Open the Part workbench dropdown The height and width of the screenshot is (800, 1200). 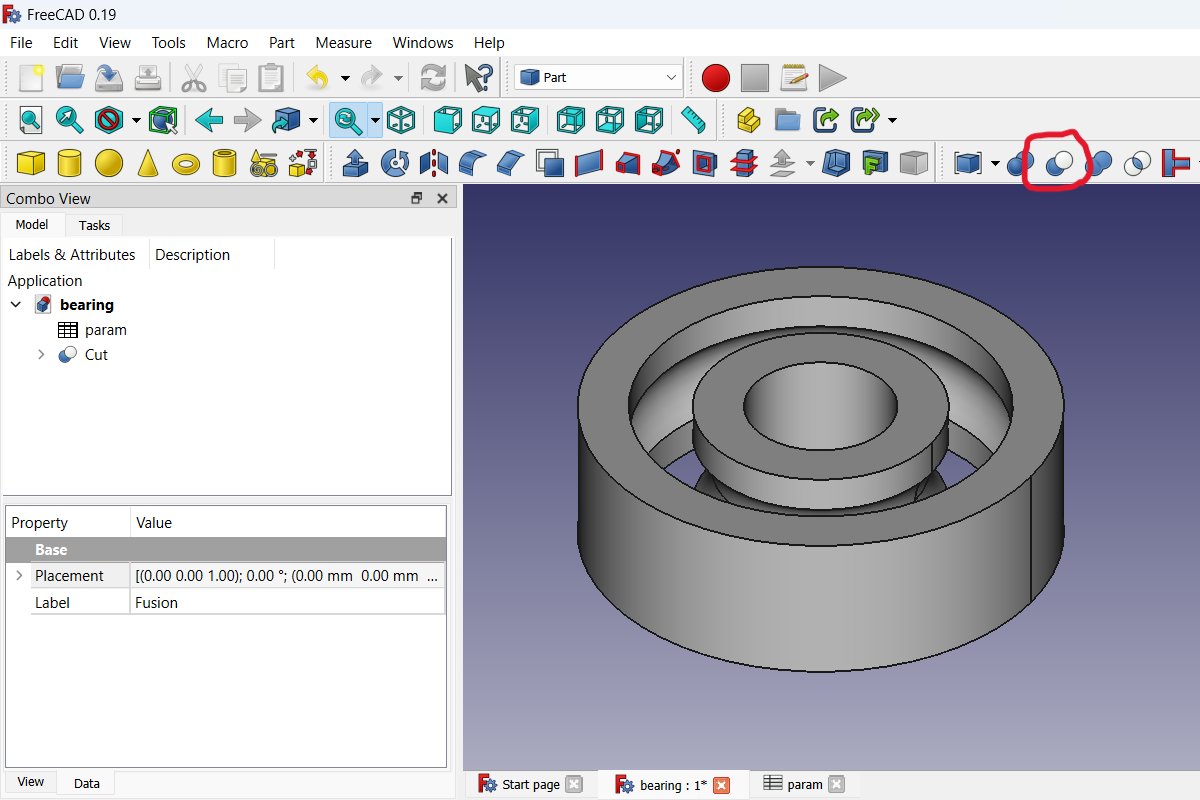coord(598,78)
